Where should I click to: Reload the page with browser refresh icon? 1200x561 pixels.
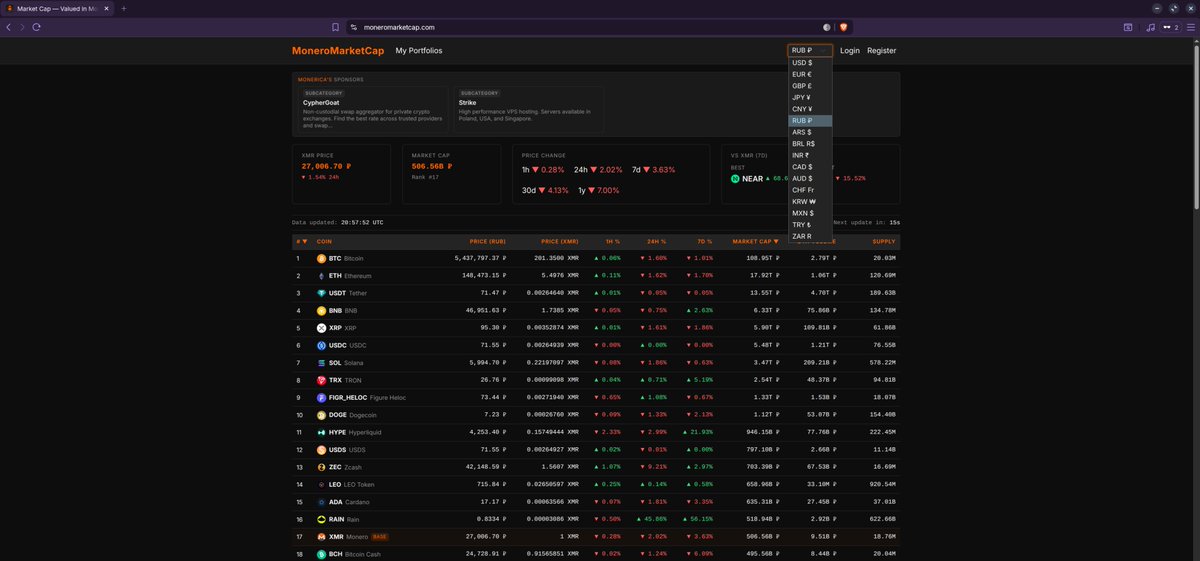[x=36, y=27]
